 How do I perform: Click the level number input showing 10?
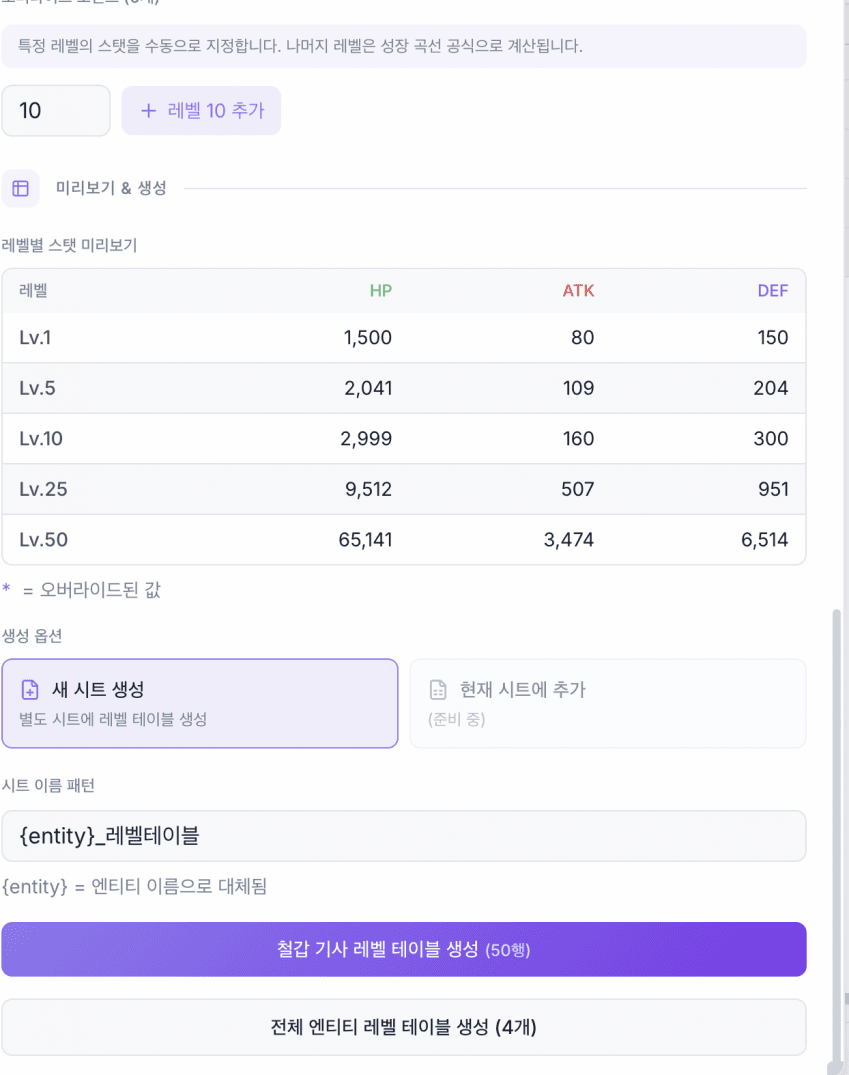pyautogui.click(x=55, y=111)
